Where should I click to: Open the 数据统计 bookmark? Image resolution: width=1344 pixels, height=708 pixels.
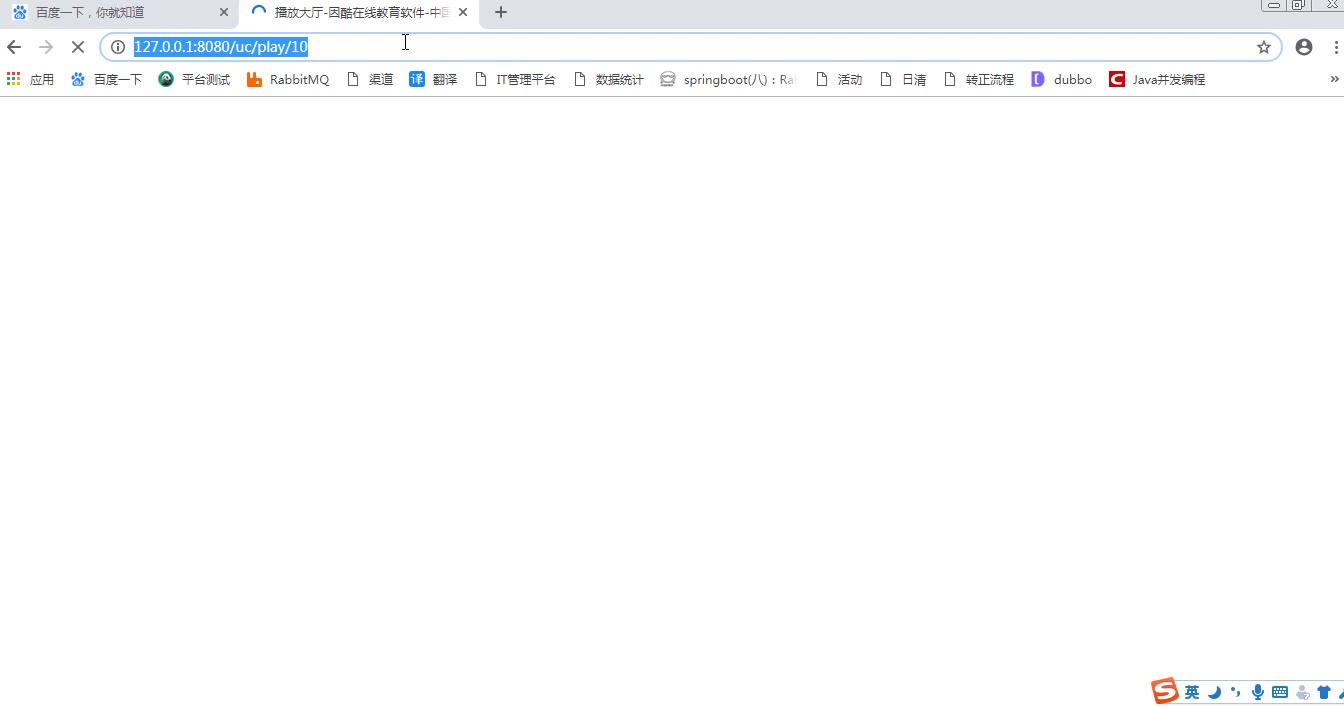point(609,79)
